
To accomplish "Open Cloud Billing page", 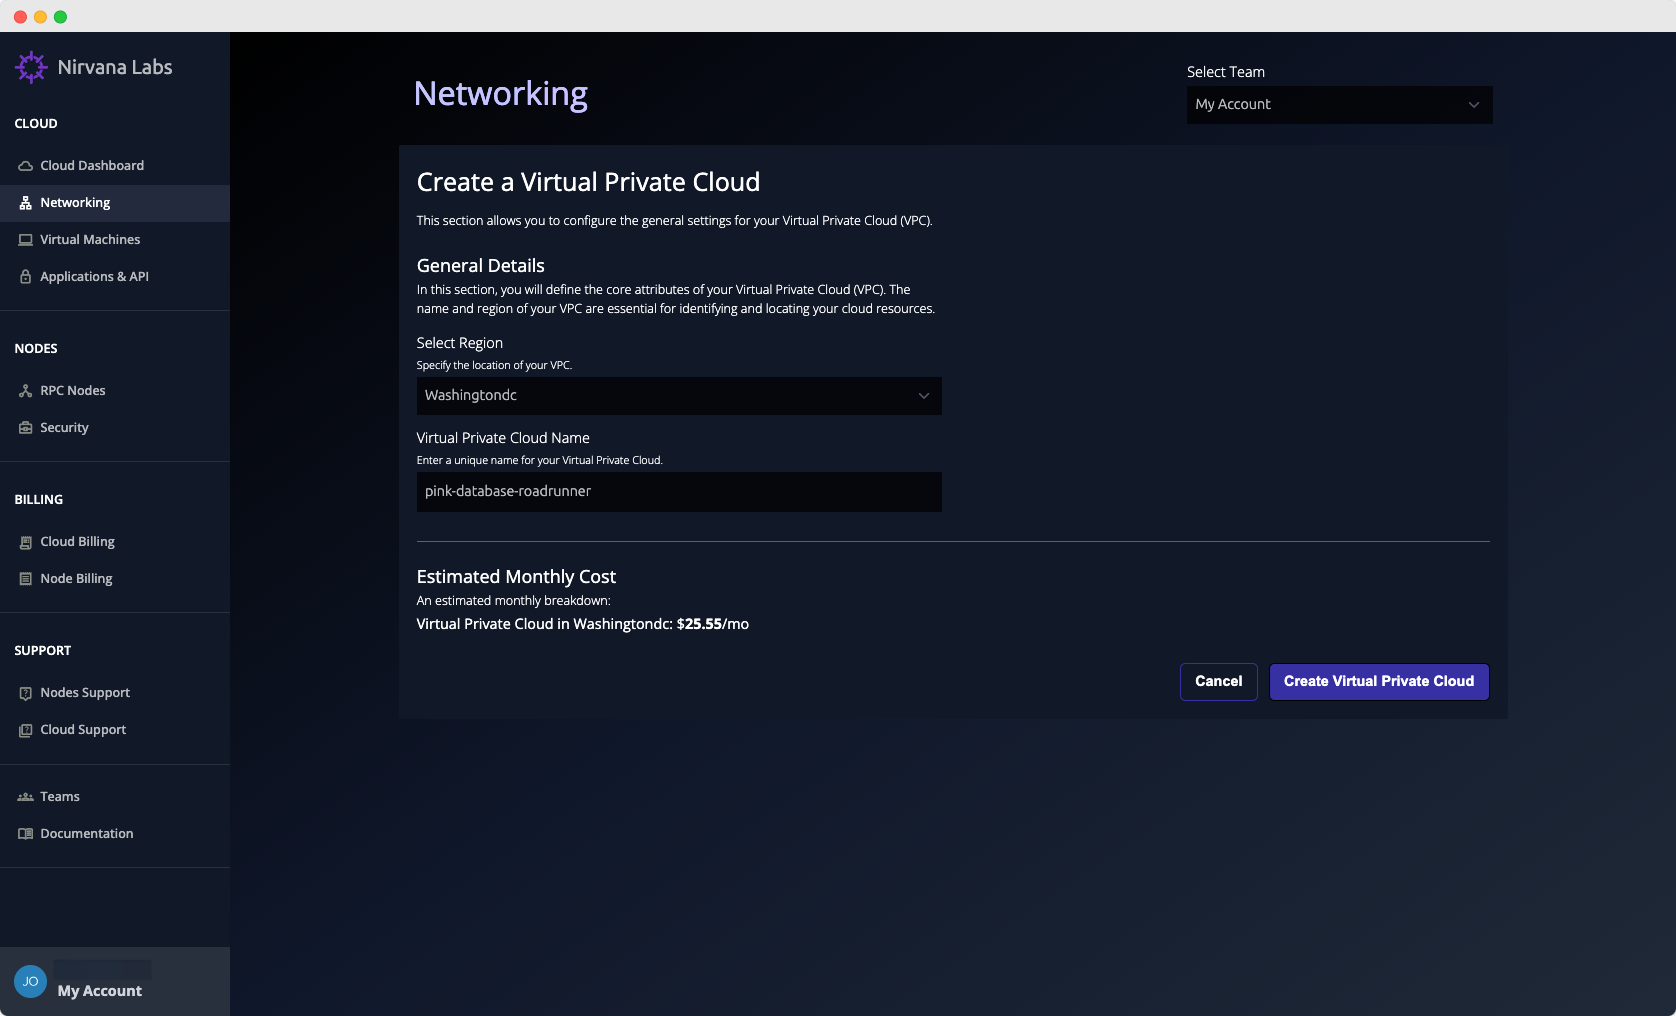I will [115, 542].
